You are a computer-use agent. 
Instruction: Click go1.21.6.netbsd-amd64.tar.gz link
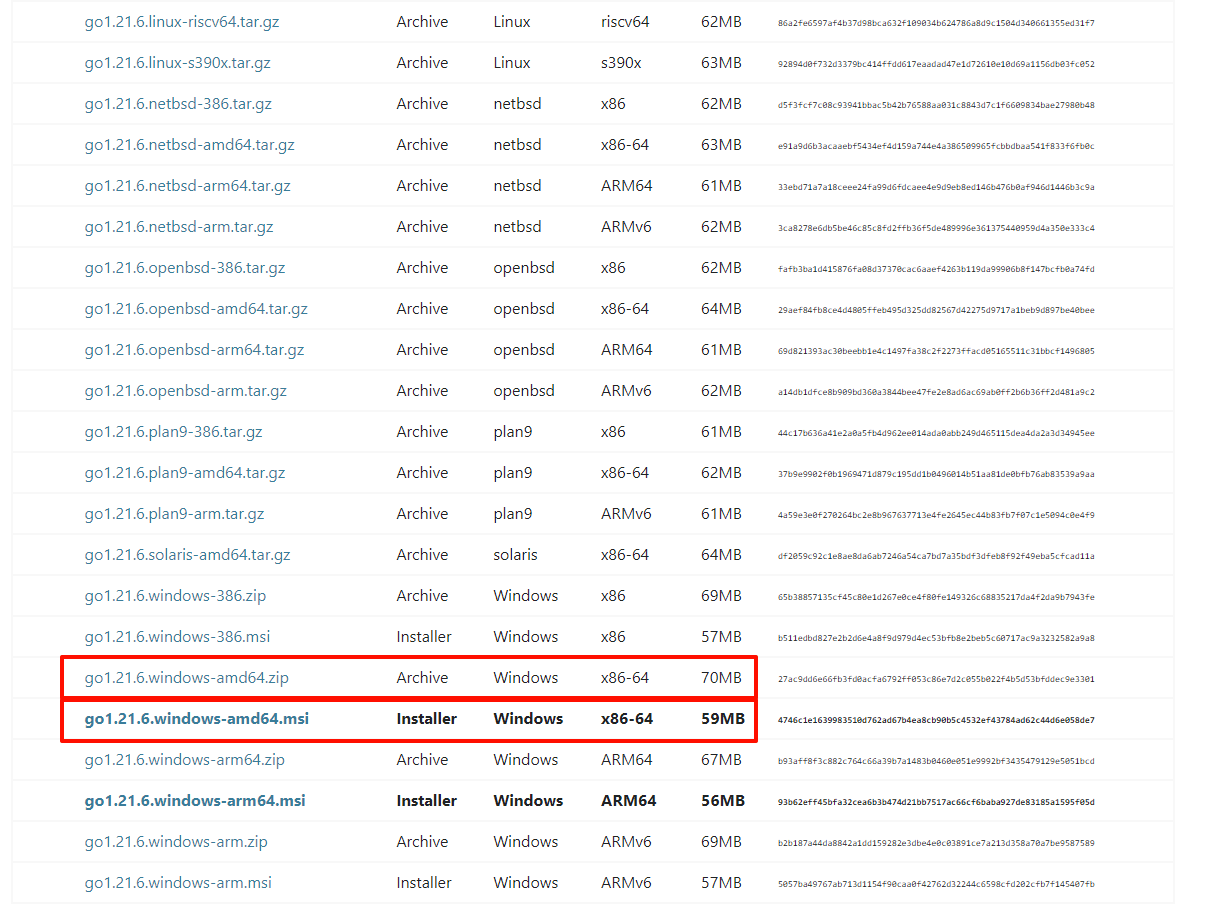[x=189, y=145]
